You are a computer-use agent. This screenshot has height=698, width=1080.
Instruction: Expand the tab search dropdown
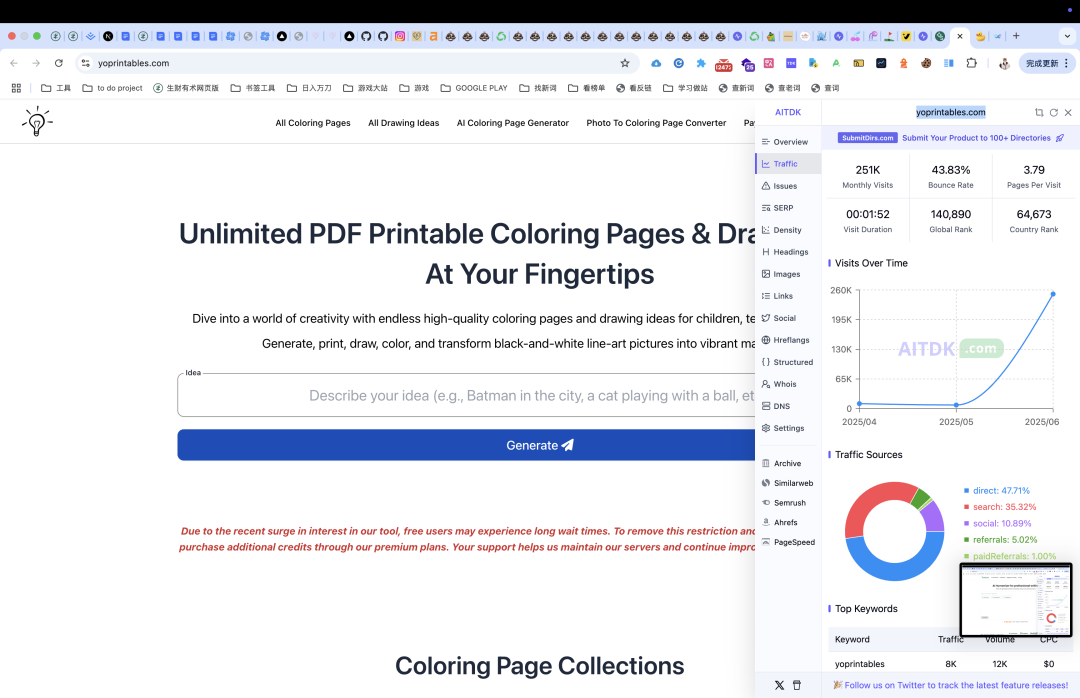(1067, 36)
